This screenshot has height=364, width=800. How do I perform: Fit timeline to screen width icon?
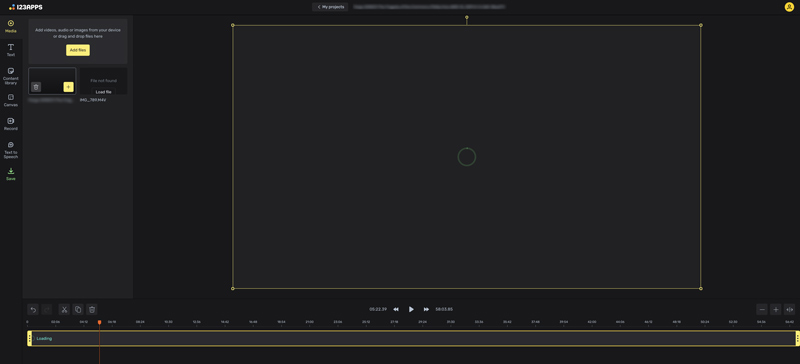coord(789,309)
